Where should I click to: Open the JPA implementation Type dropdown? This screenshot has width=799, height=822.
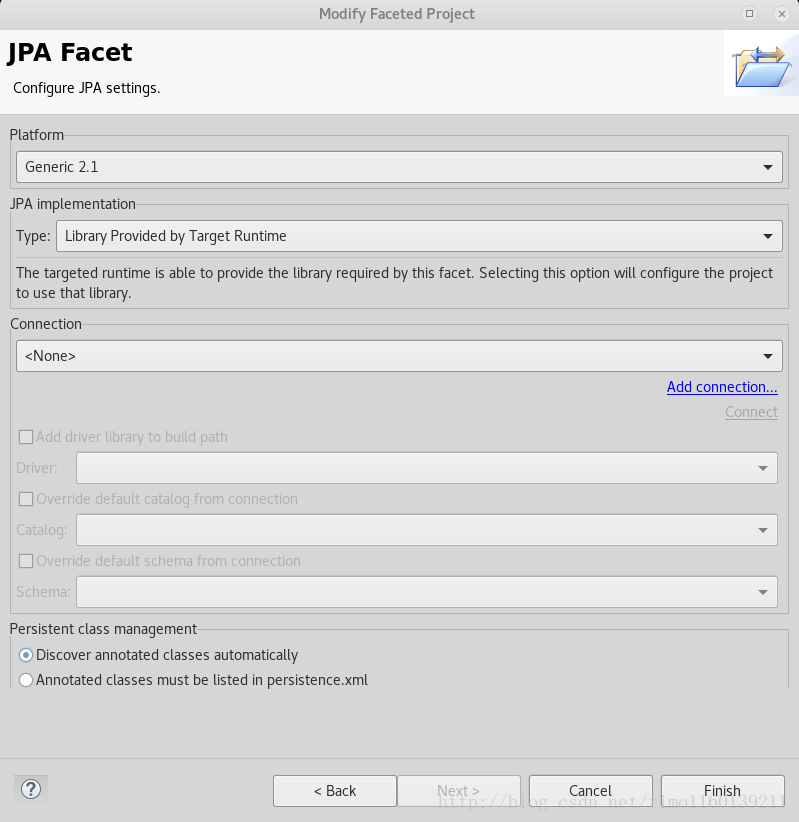pos(419,237)
